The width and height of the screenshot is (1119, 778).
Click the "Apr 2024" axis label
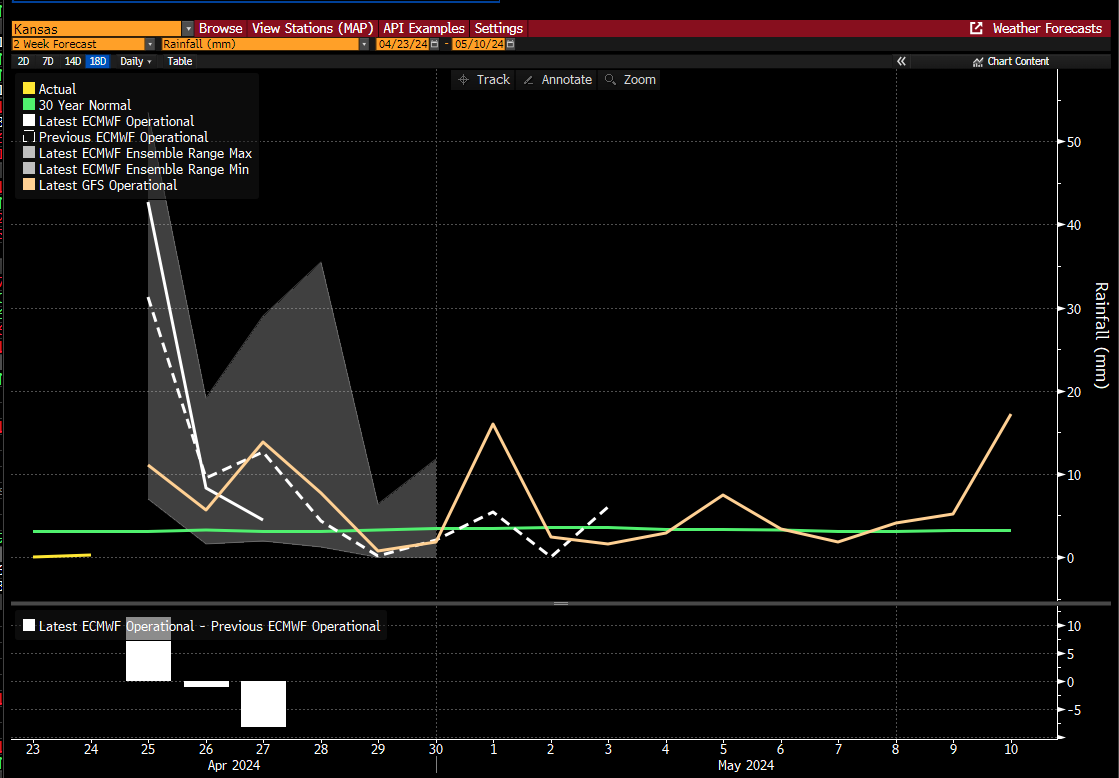pyautogui.click(x=234, y=765)
